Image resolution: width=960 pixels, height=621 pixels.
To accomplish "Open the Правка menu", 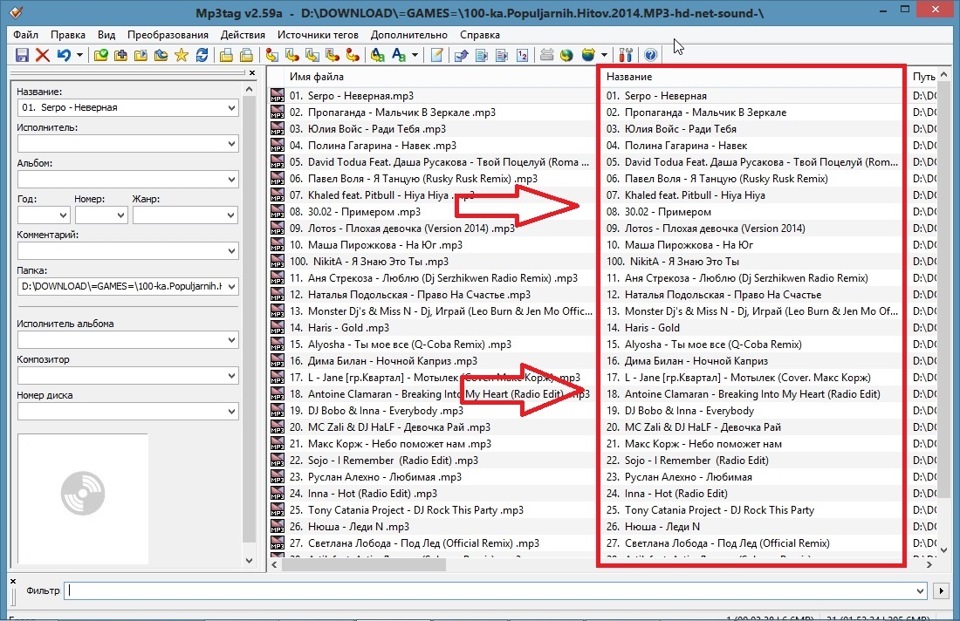I will pos(68,35).
